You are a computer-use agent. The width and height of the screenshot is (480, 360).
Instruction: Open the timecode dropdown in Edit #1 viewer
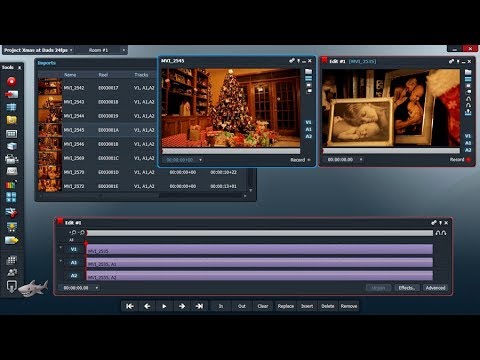tap(361, 160)
